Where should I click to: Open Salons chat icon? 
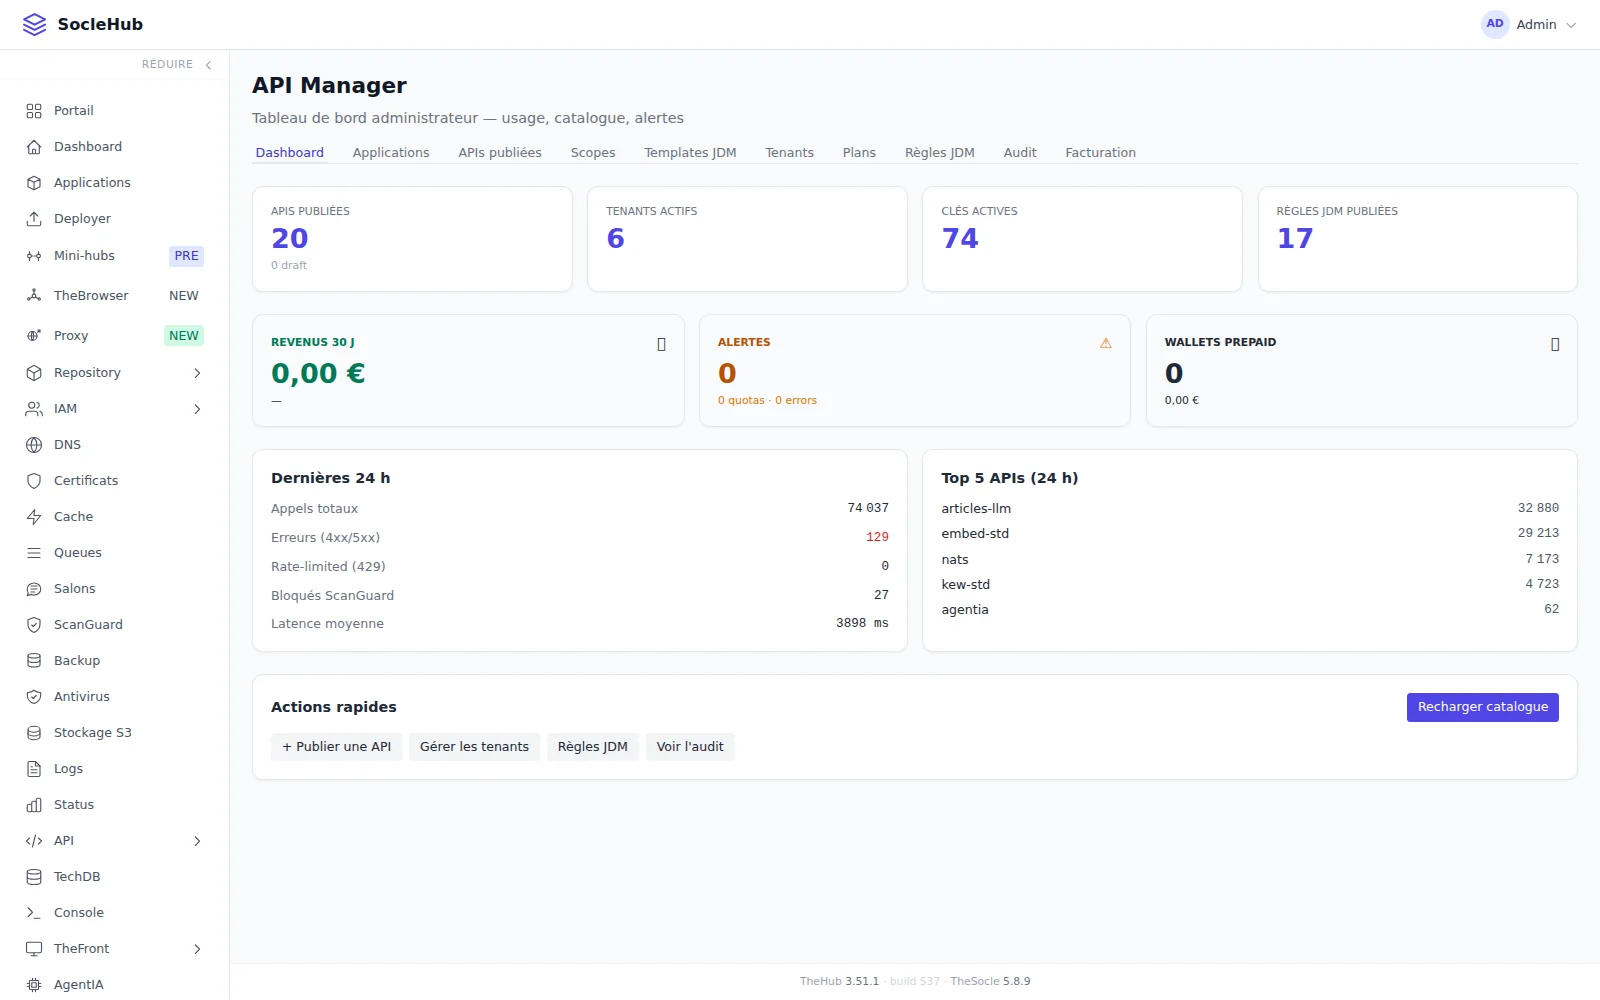pyautogui.click(x=34, y=589)
